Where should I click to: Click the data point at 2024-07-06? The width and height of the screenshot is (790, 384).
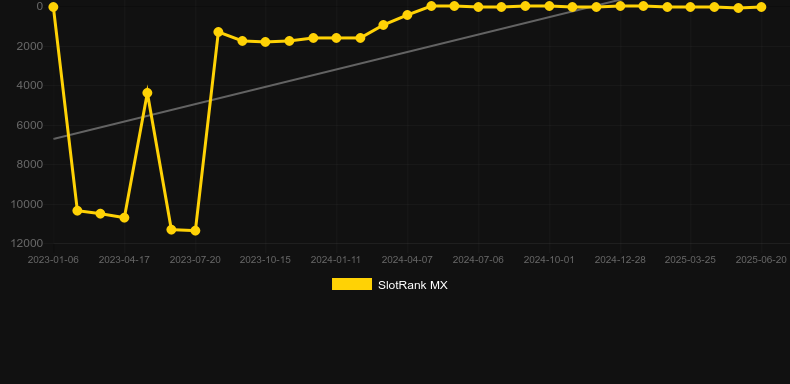coord(478,7)
